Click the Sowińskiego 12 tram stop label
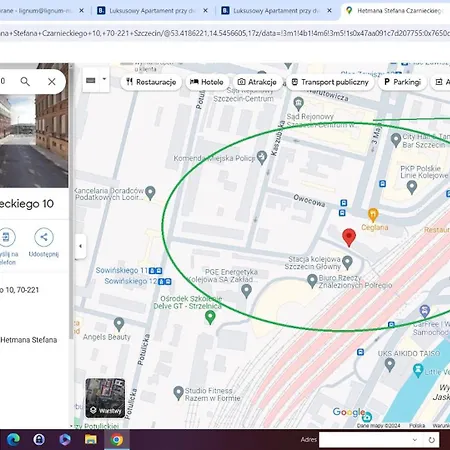Screen dimensions: 450x450 click(131, 281)
